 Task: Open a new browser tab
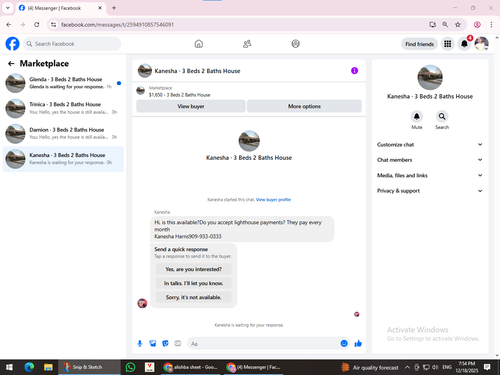[x=114, y=8]
